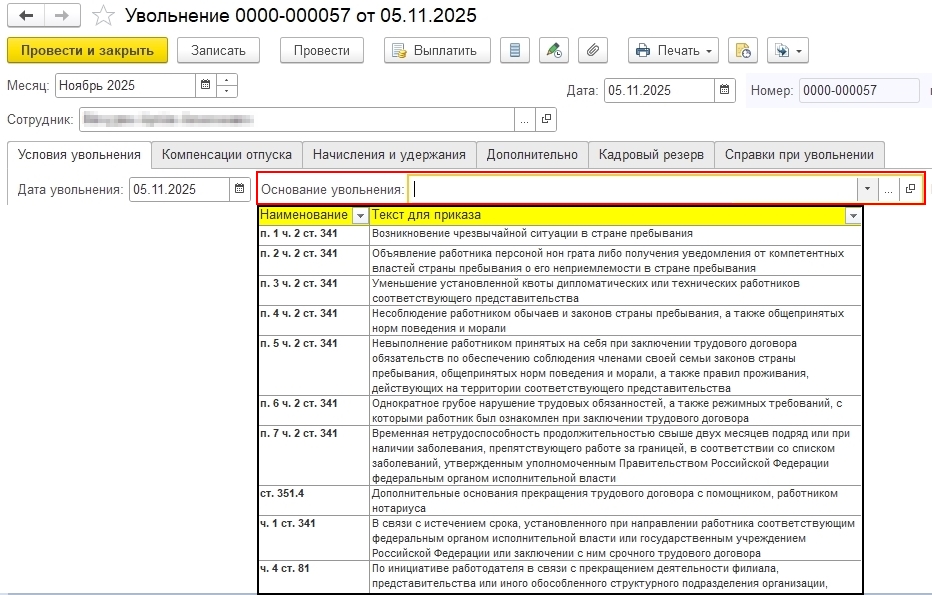This screenshot has width=932, height=595.
Task: Click the green pencil with clock icon
Action: [554, 51]
